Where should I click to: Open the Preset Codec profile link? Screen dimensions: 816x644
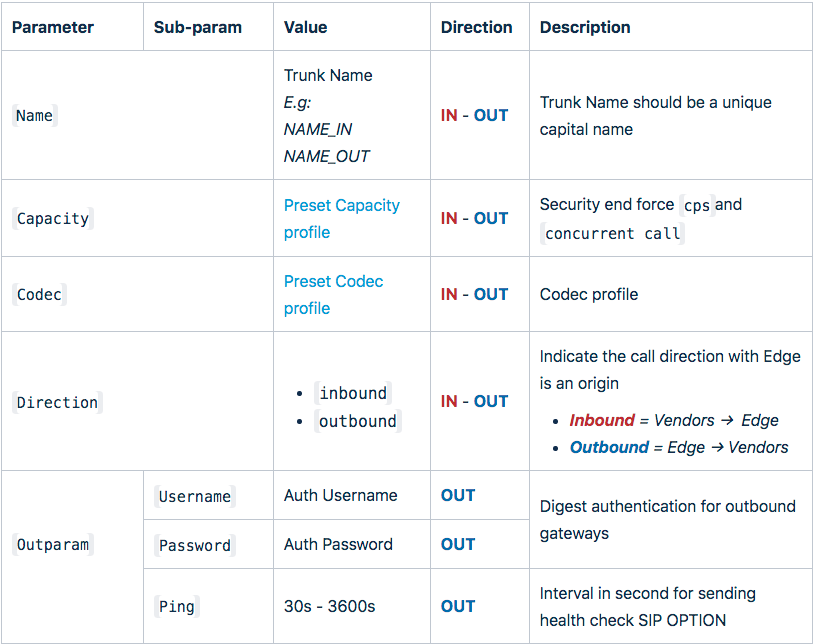click(333, 295)
